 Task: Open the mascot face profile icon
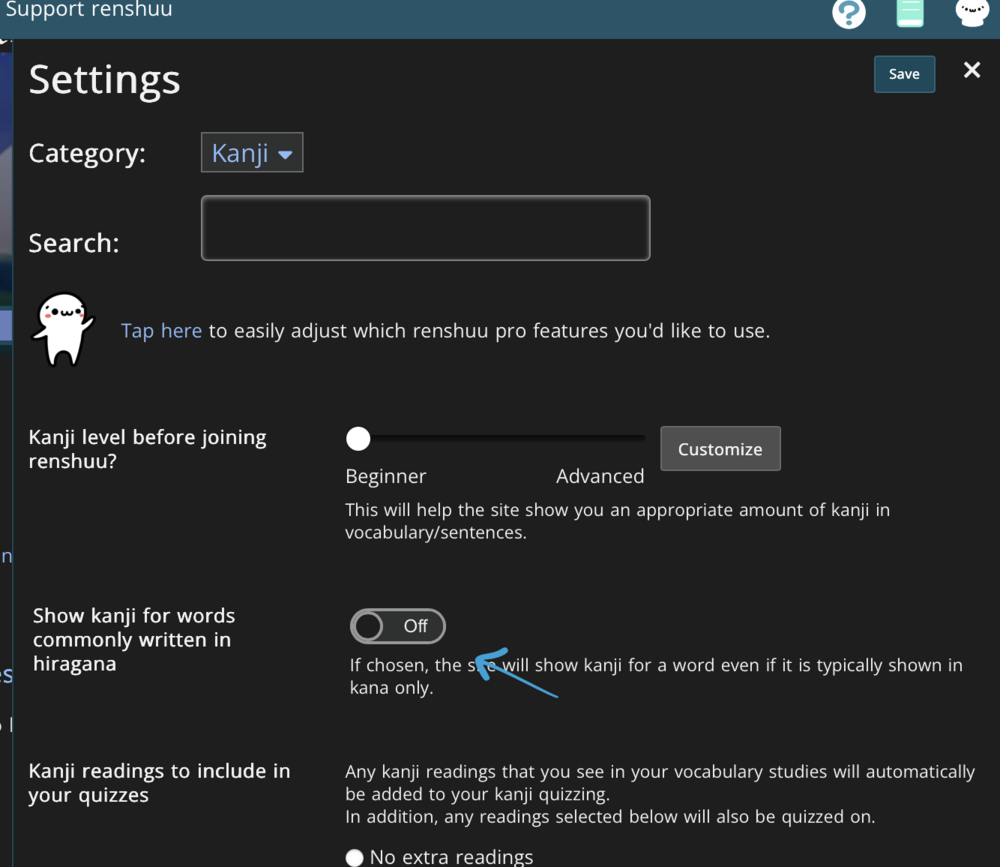(971, 13)
